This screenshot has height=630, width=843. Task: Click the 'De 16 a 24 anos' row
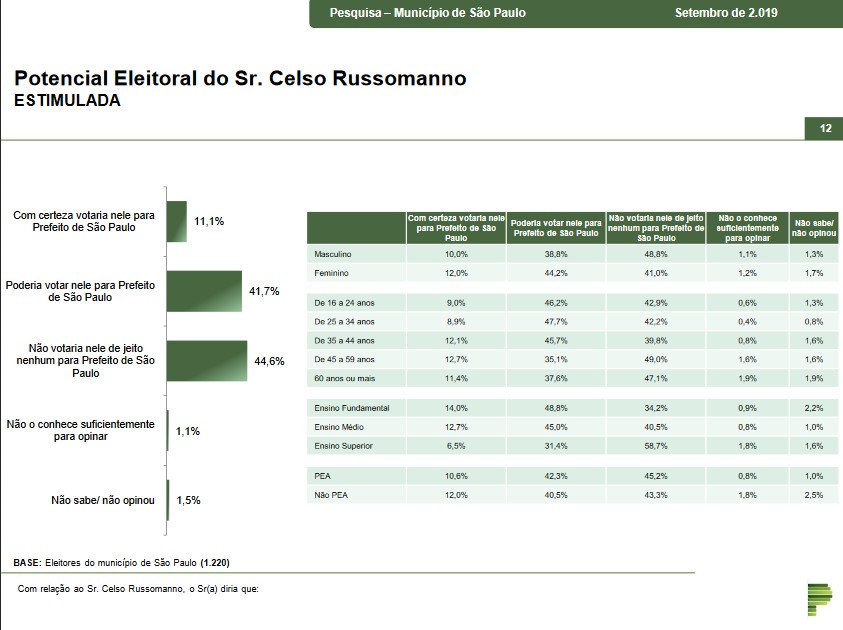[x=344, y=302]
